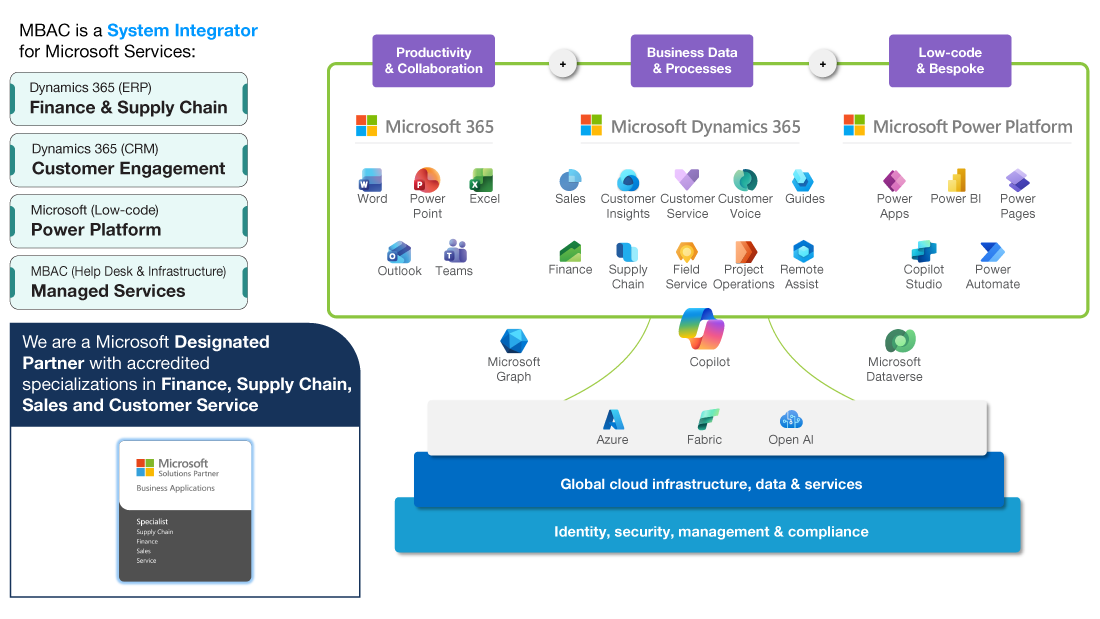Open the Power BI icon
The image size is (1100, 619).
pyautogui.click(x=957, y=180)
